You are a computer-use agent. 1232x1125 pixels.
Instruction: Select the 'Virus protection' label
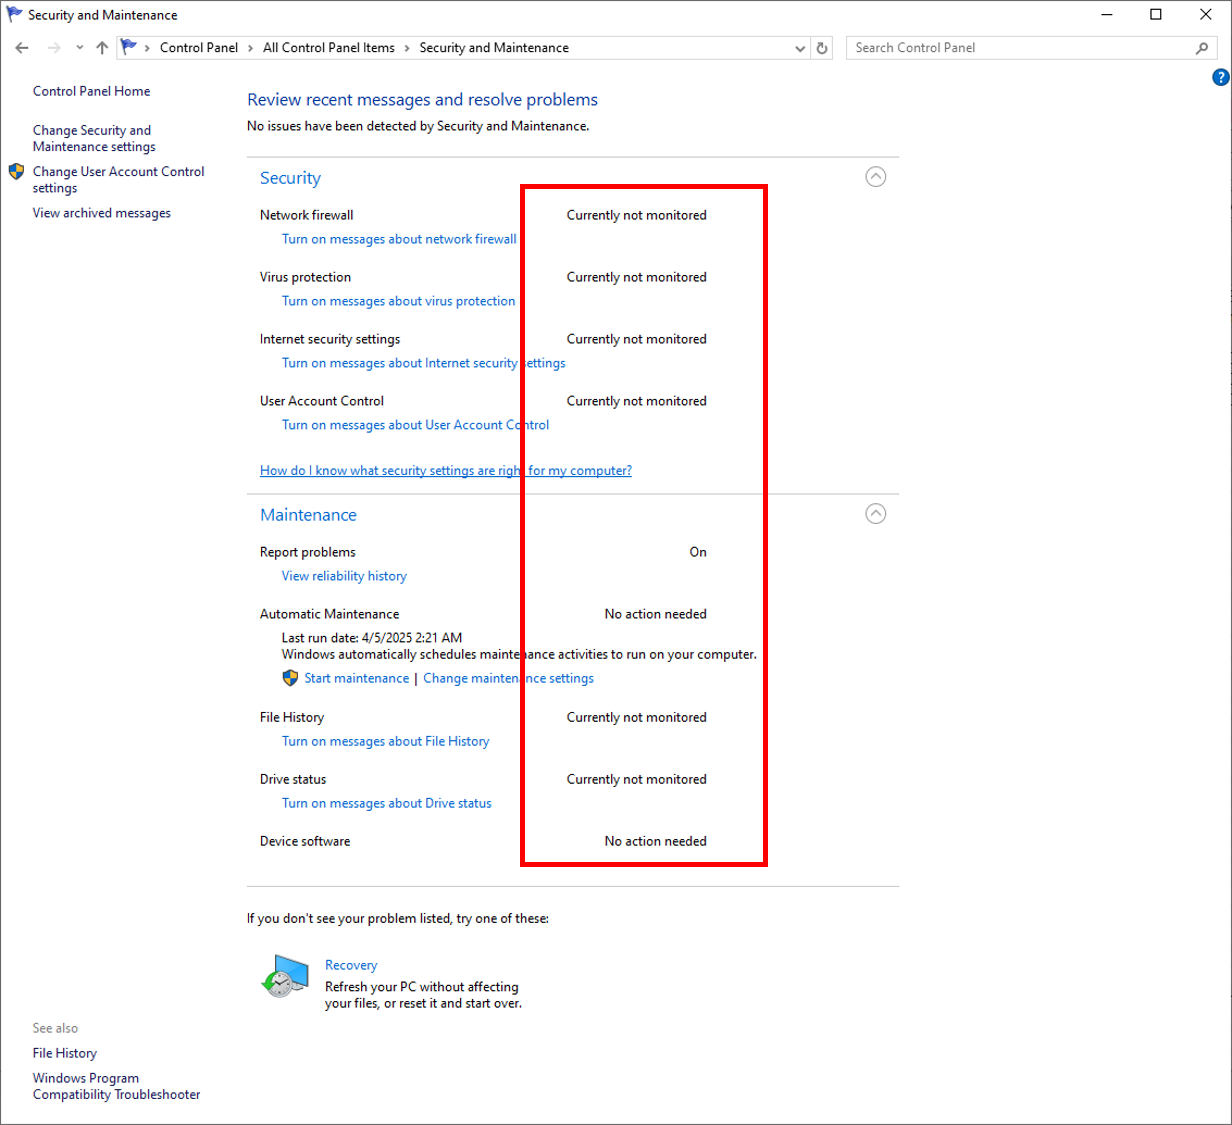(x=305, y=277)
